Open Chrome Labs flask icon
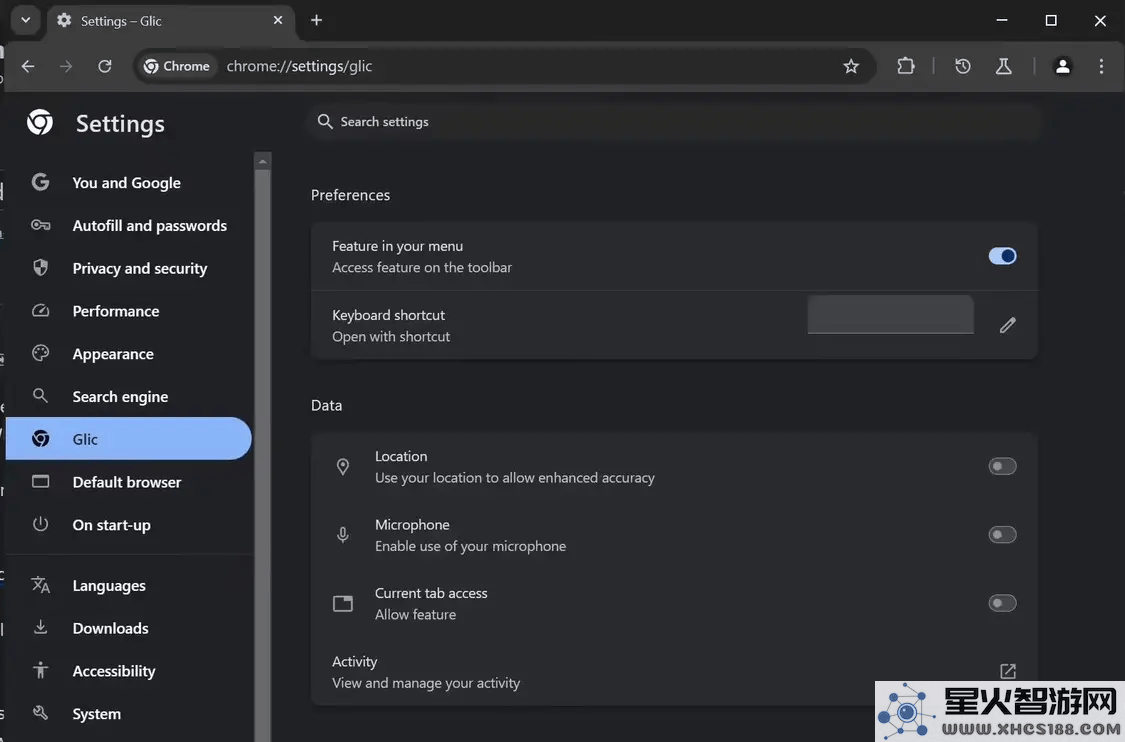1125x742 pixels. click(x=1004, y=66)
